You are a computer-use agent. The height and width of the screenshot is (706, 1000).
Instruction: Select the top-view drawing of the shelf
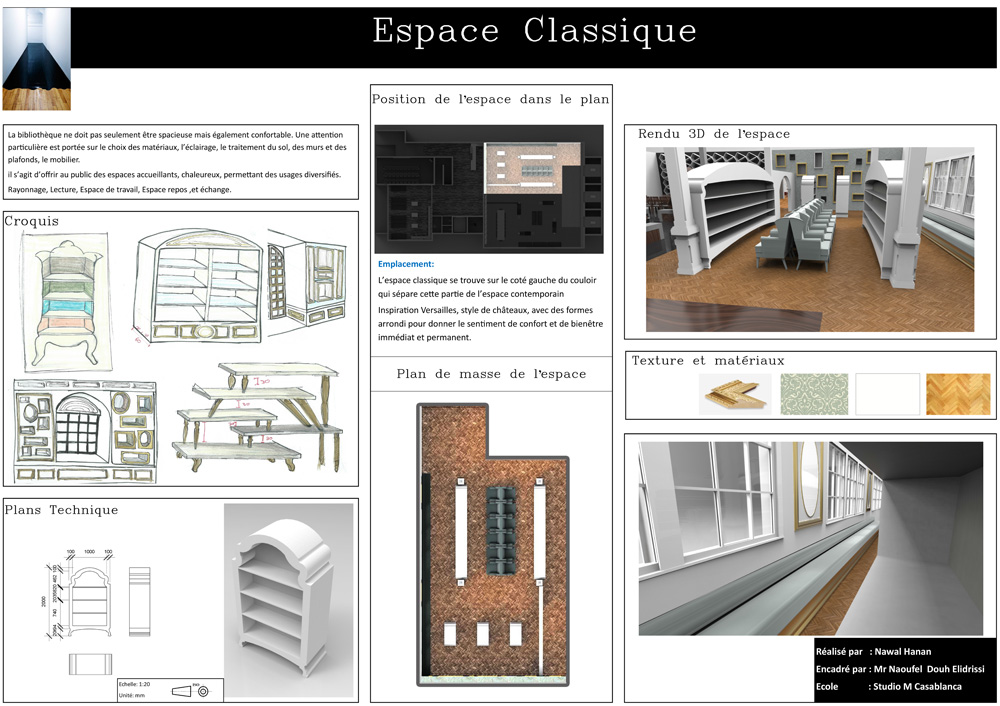[90, 664]
